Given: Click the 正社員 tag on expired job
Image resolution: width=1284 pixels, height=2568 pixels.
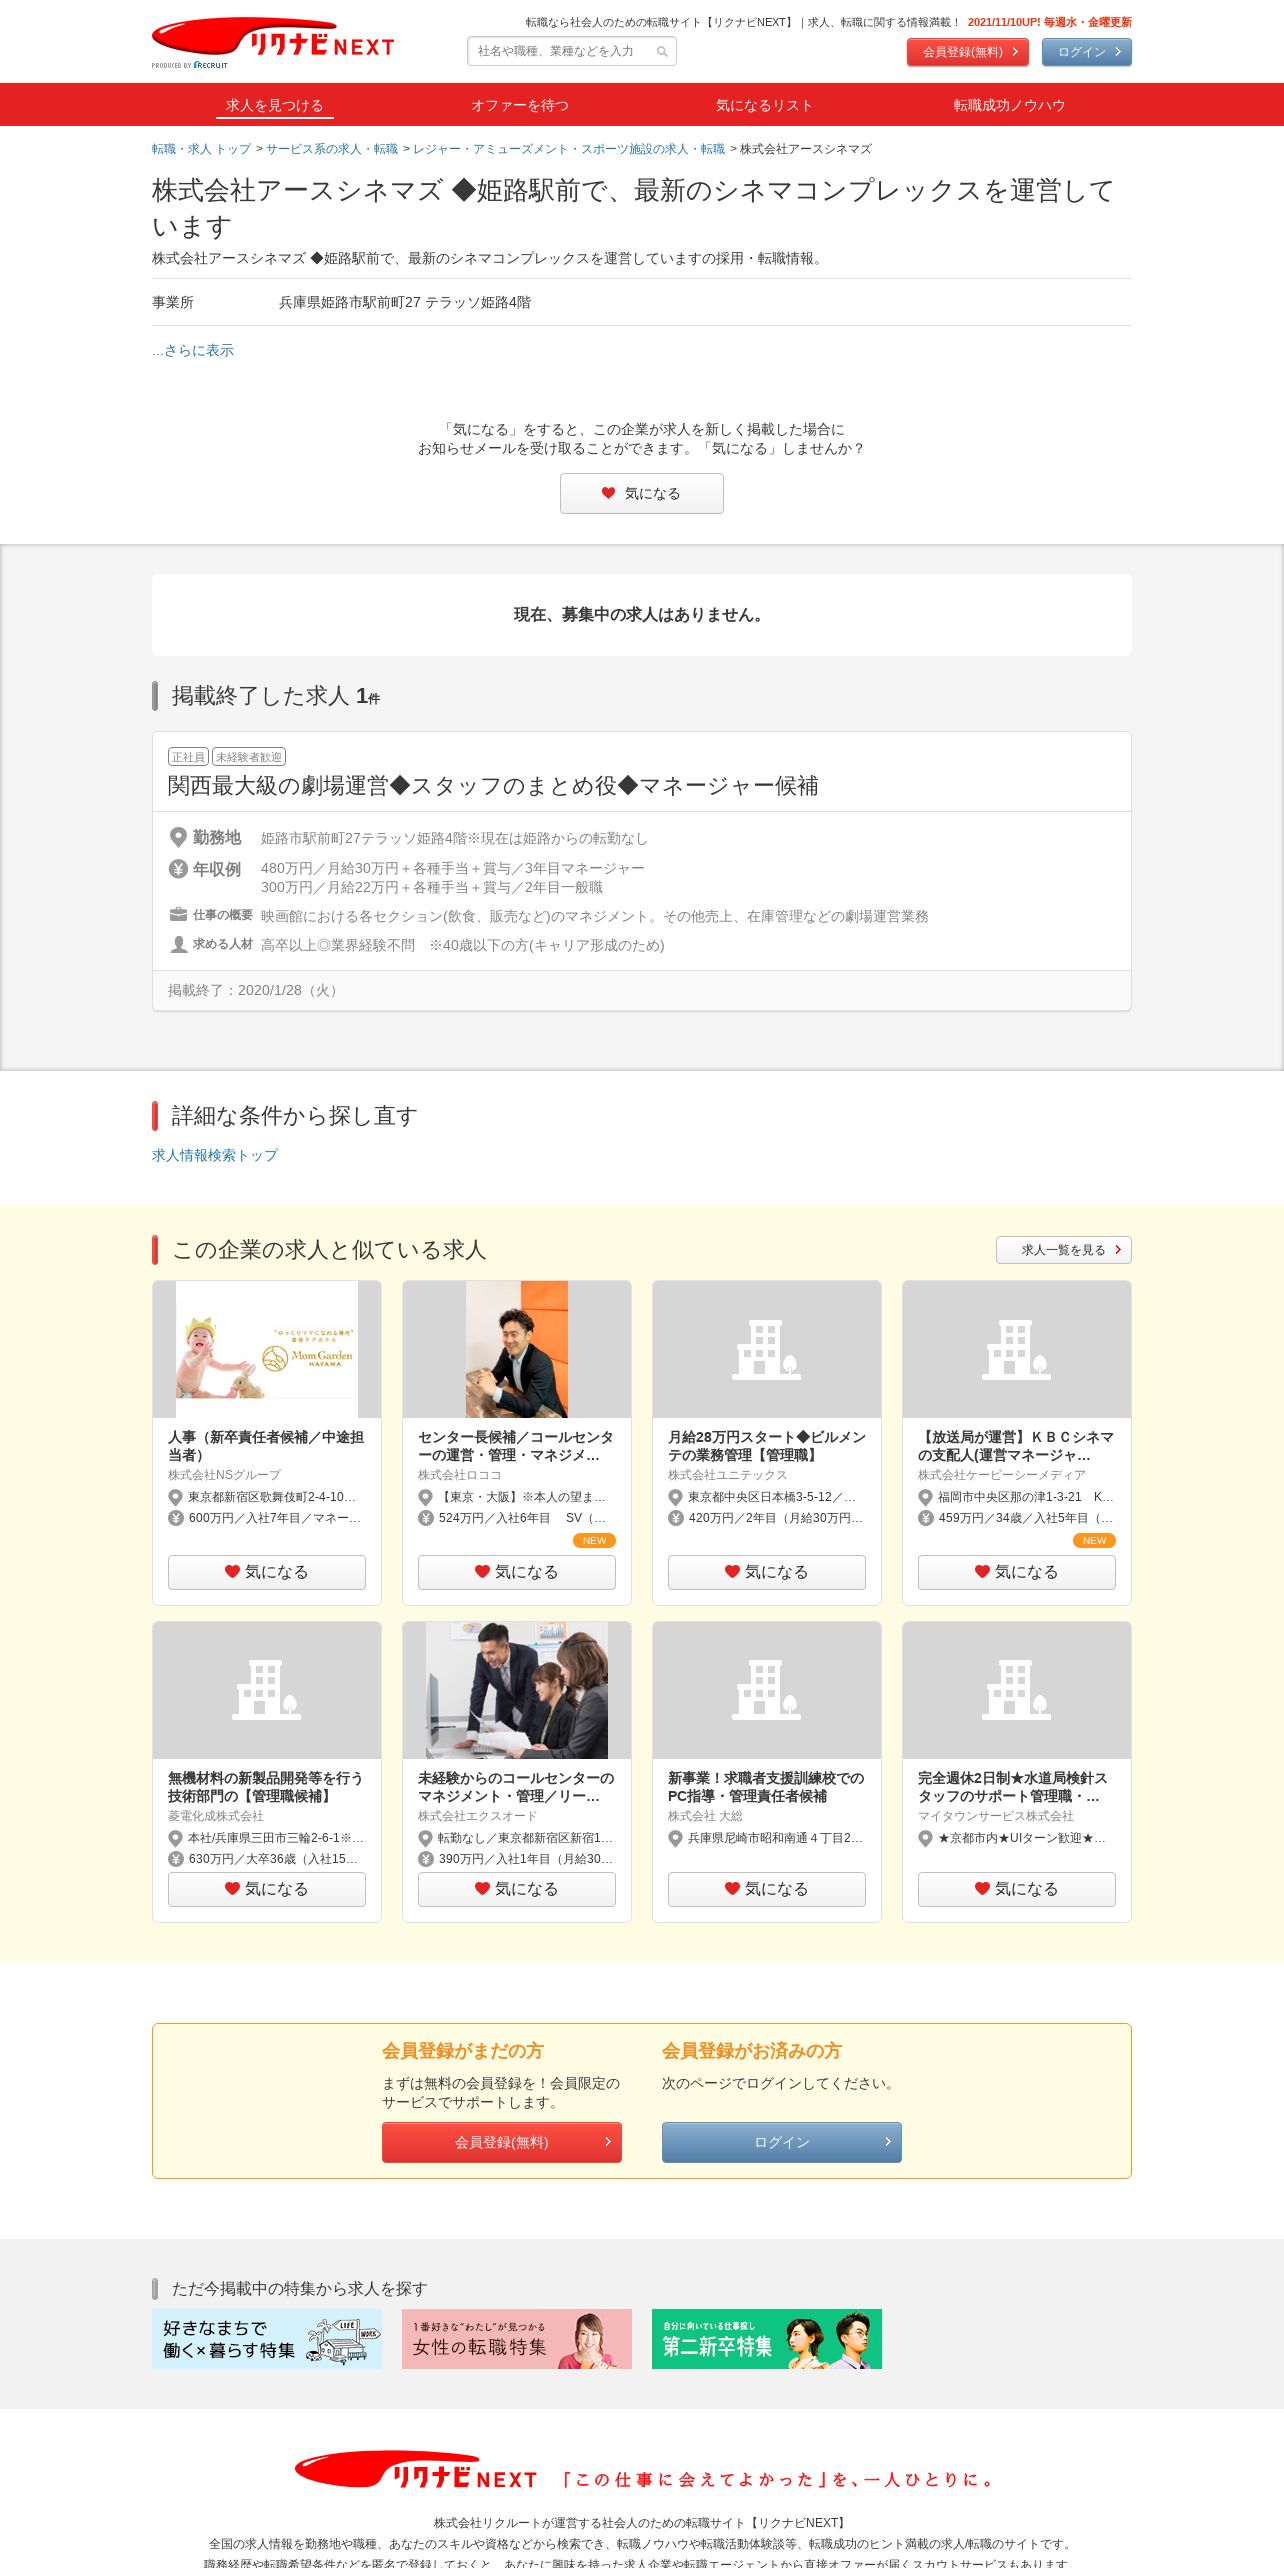Looking at the screenshot, I should point(188,757).
